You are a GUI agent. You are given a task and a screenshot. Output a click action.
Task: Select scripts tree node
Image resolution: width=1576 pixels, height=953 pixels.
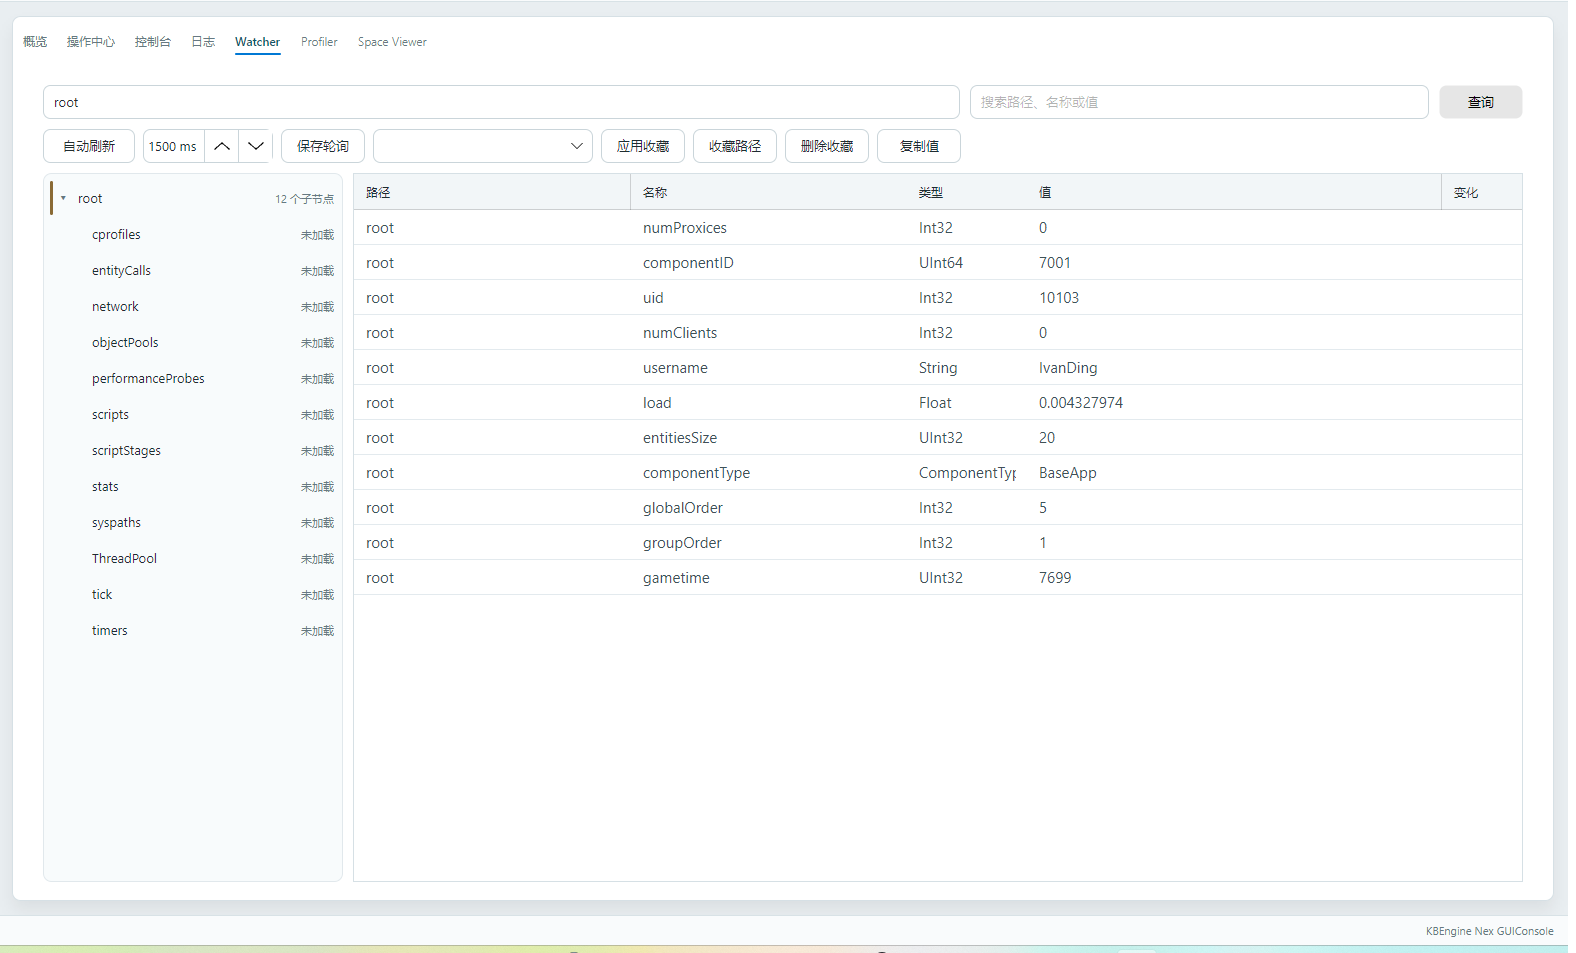pyautogui.click(x=110, y=415)
